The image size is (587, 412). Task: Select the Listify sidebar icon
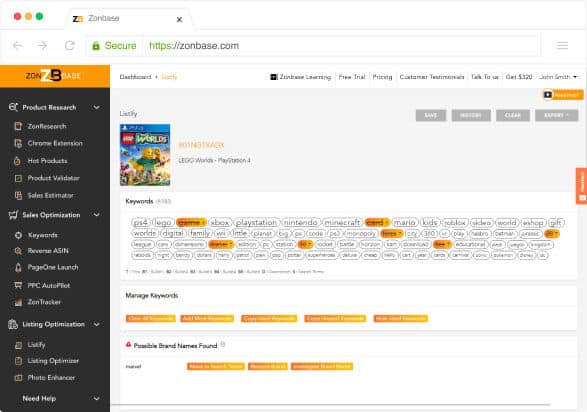18,345
